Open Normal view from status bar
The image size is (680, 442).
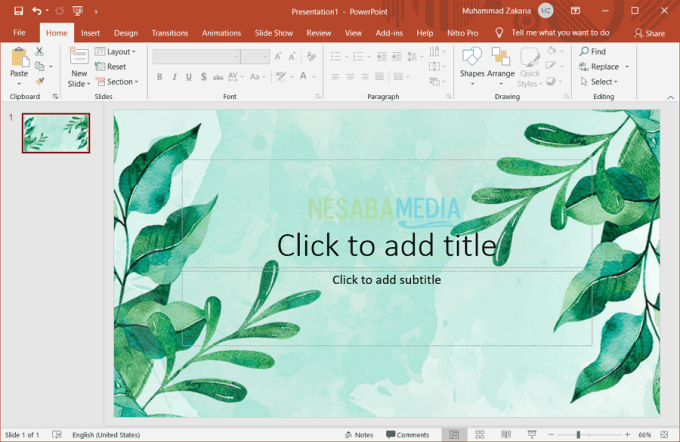[x=454, y=434]
